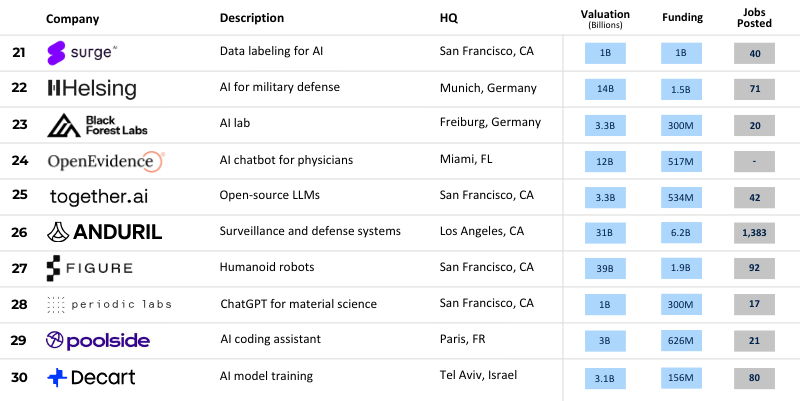Select Anduril's 1,383 jobs posted cell
Screen dimensions: 800x401
click(754, 232)
